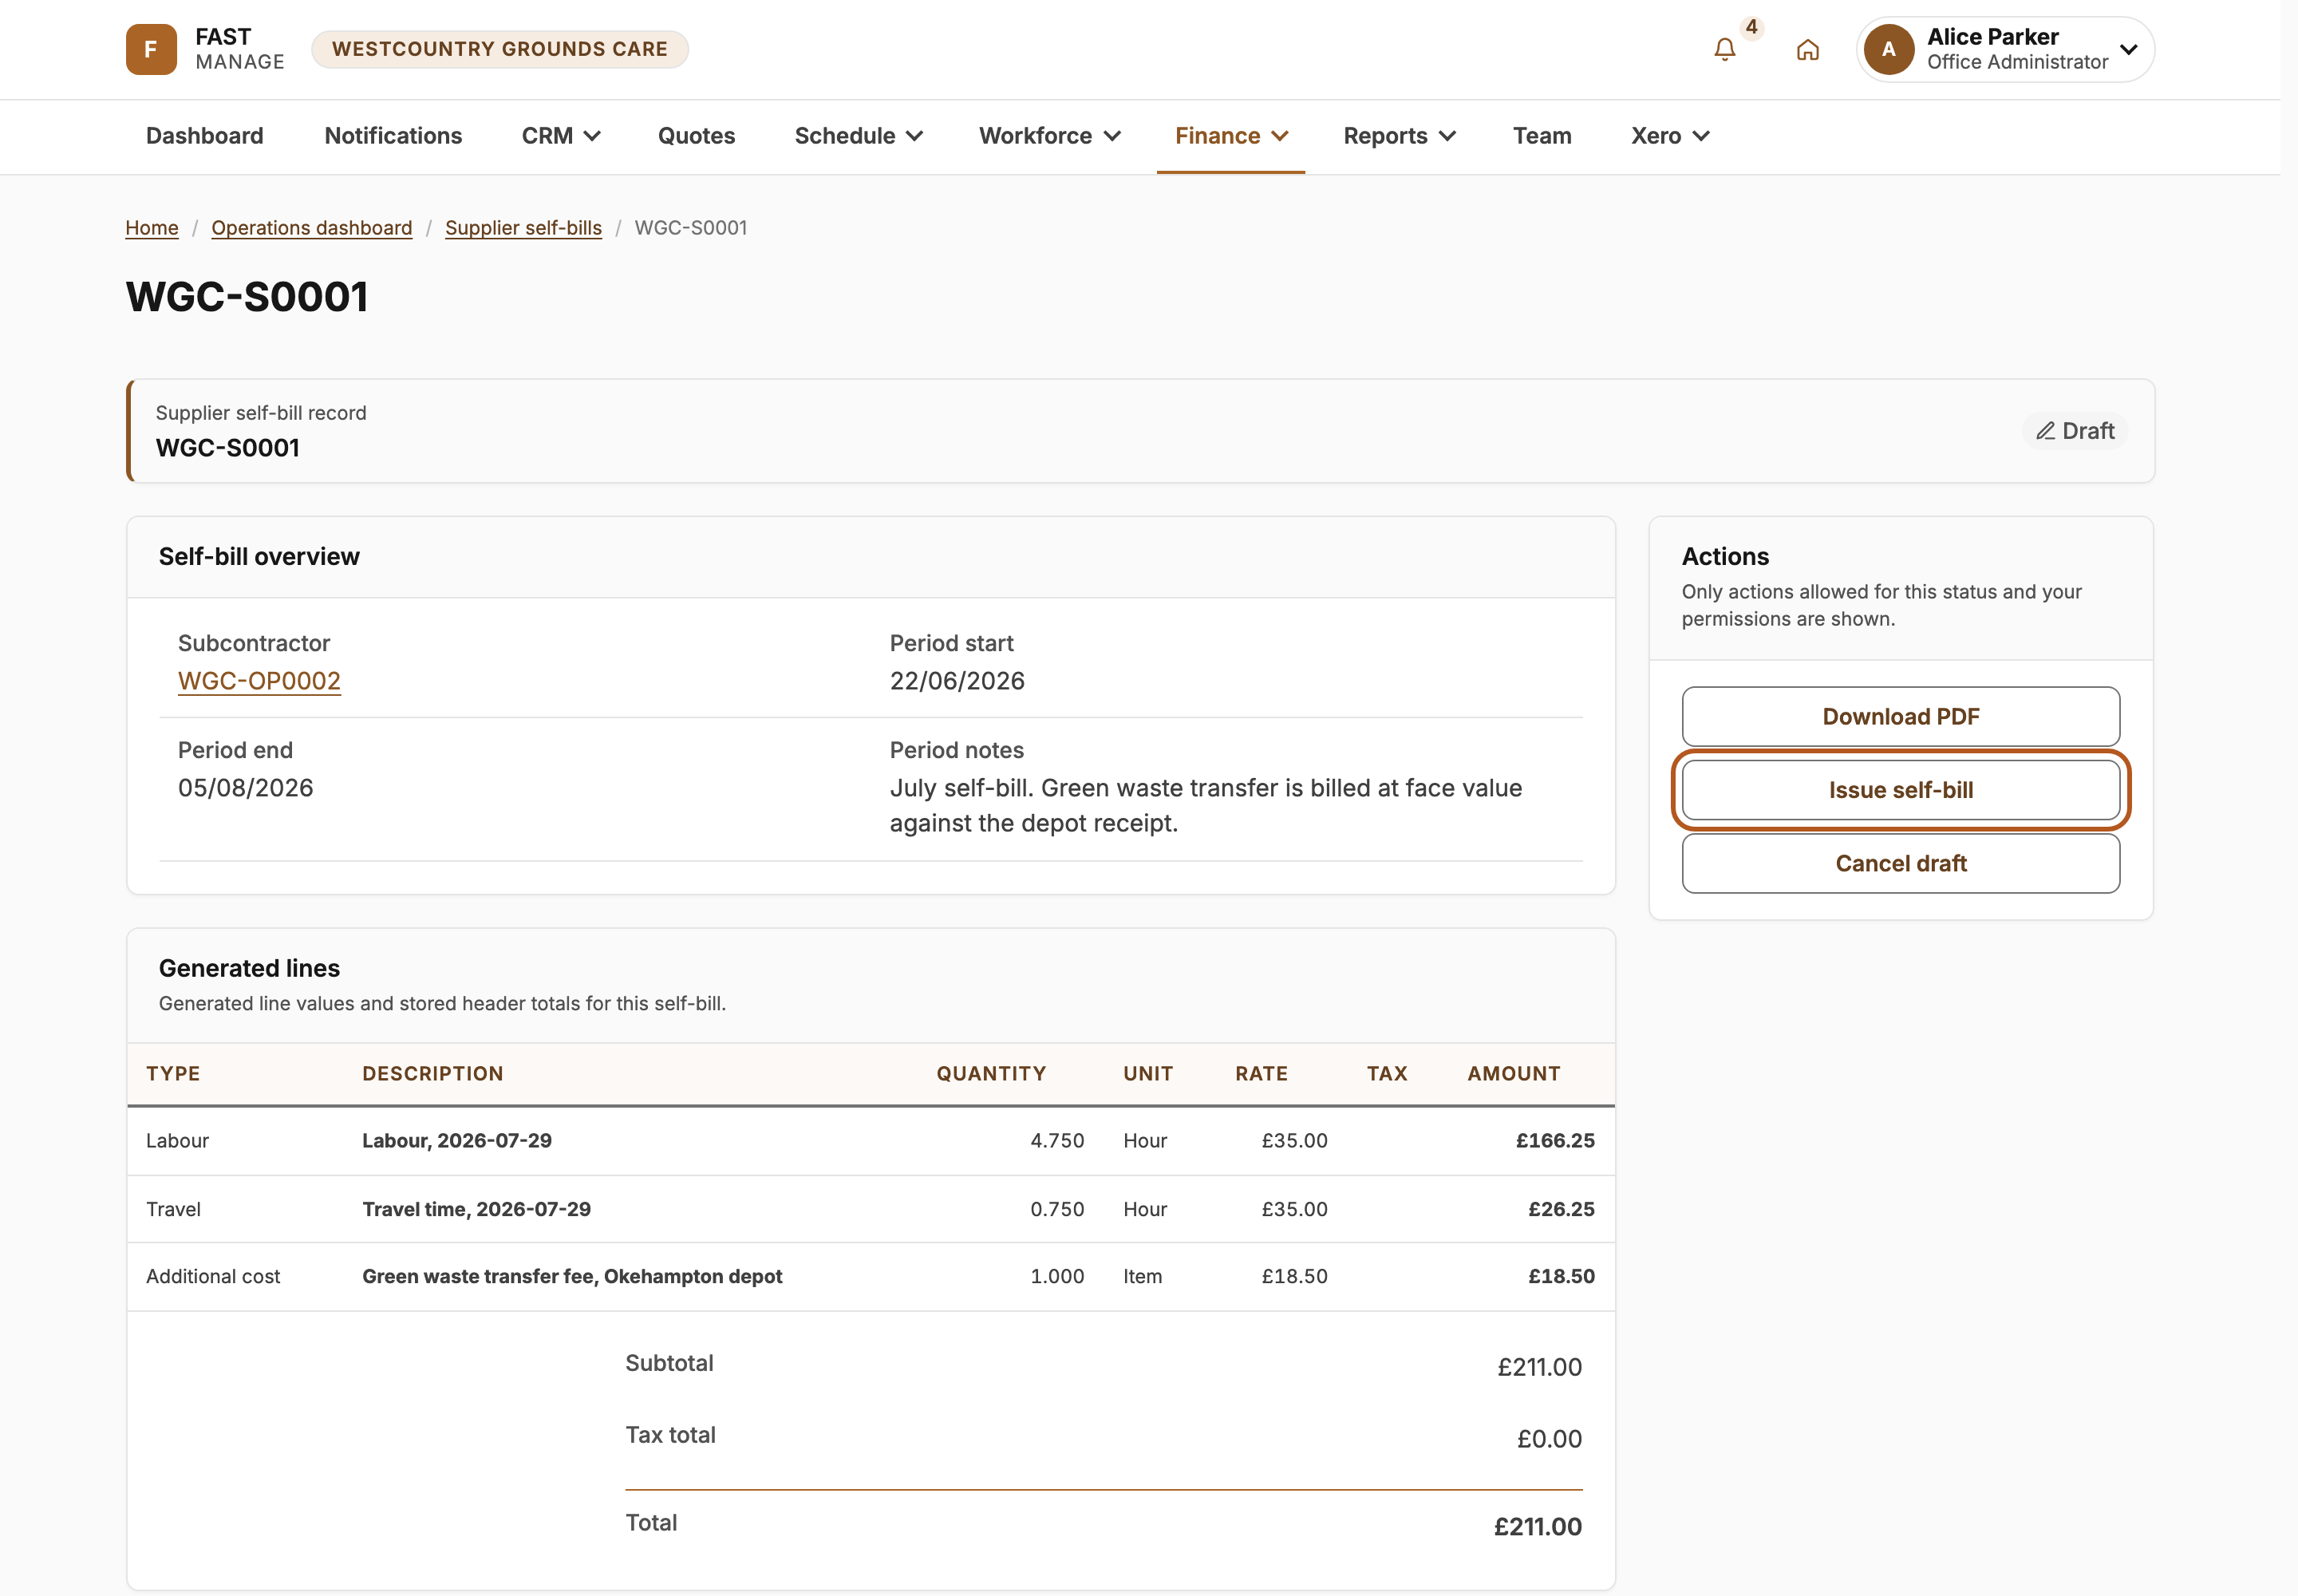Viewport: 2298px width, 1596px height.
Task: Expand the Schedule menu
Action: tap(858, 136)
